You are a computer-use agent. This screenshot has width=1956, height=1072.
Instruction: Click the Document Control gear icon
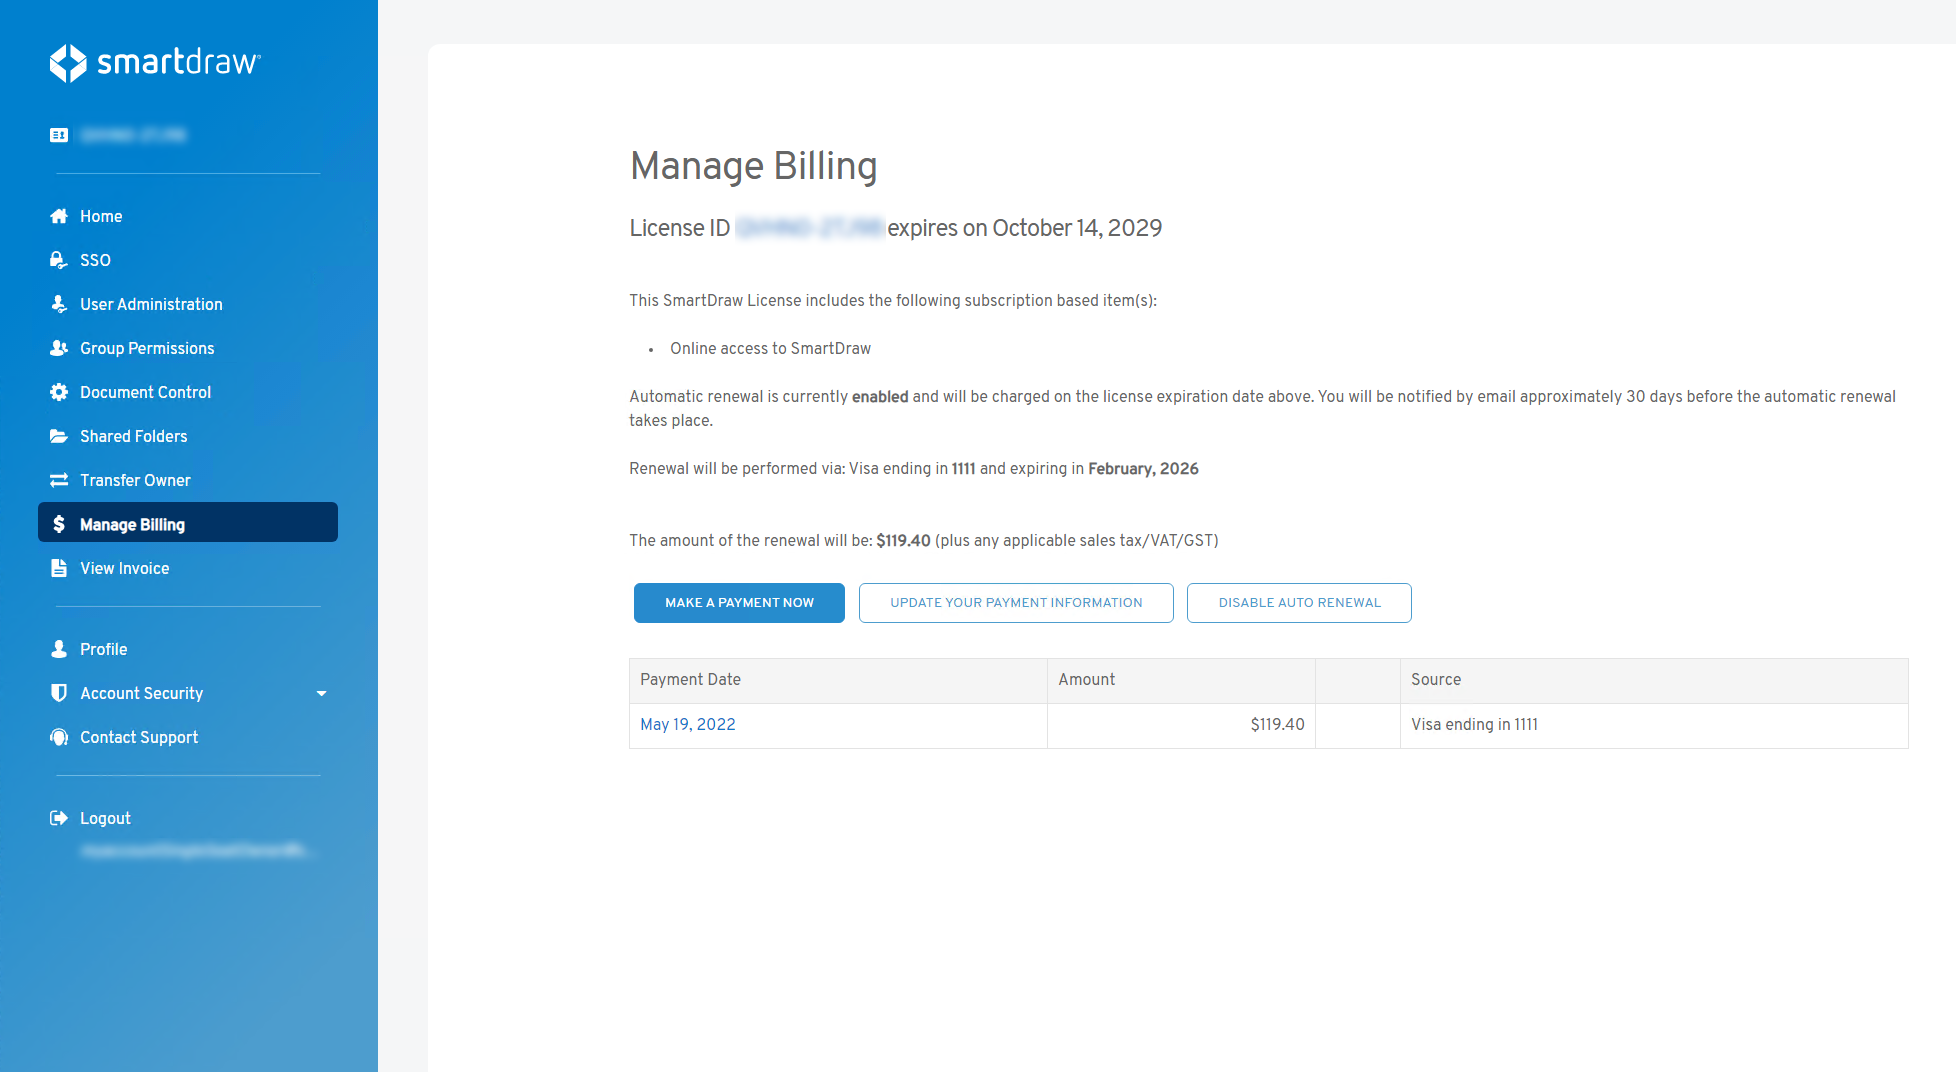59,392
